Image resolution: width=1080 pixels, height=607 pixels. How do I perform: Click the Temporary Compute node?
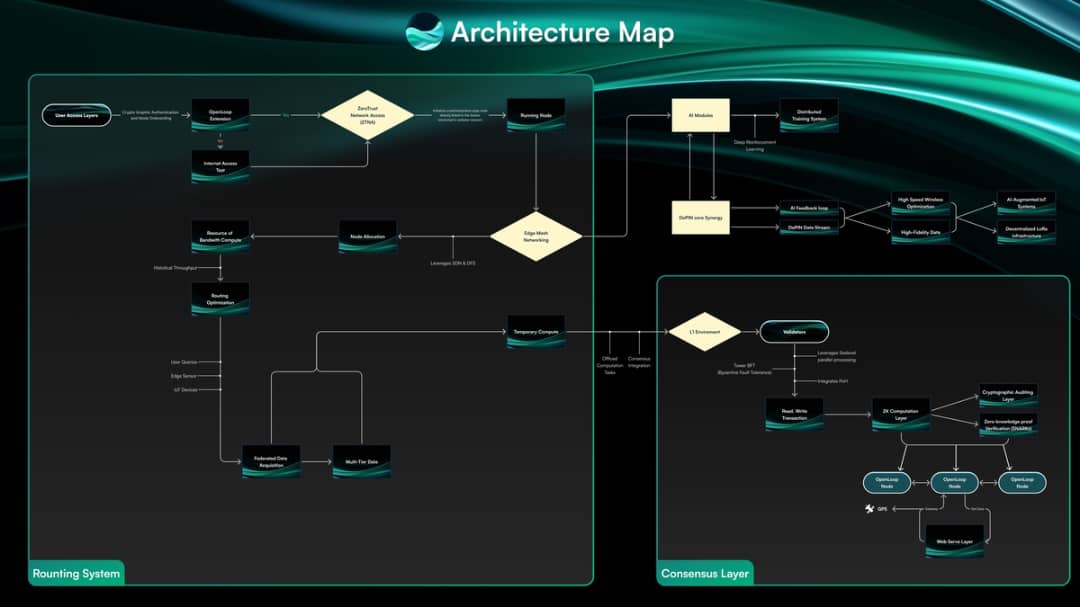tap(535, 330)
